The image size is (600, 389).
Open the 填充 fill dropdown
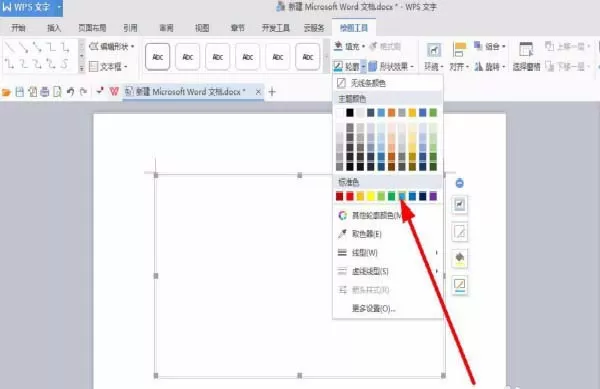(x=349, y=46)
